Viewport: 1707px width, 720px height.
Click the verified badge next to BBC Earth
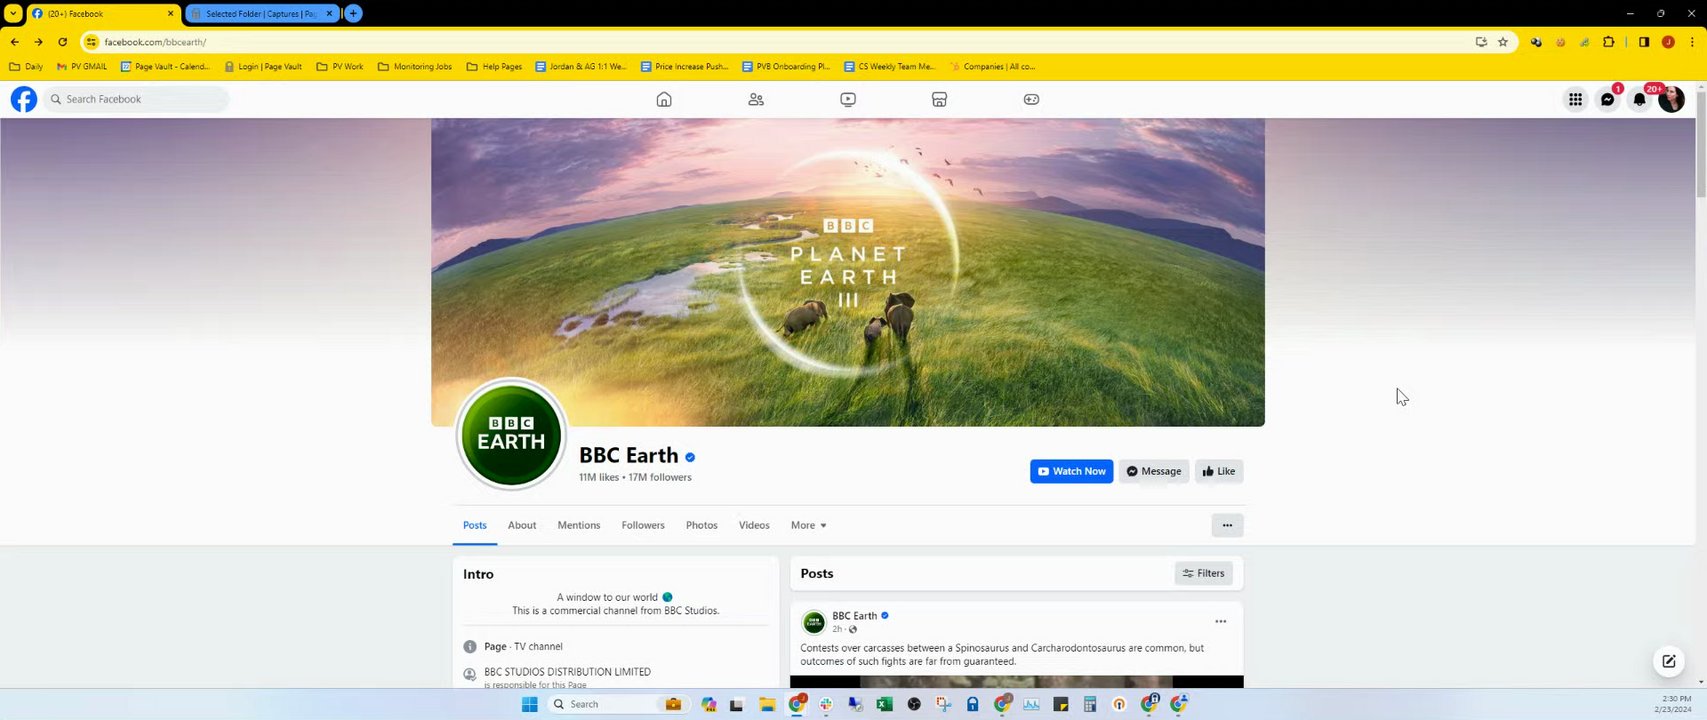[690, 457]
